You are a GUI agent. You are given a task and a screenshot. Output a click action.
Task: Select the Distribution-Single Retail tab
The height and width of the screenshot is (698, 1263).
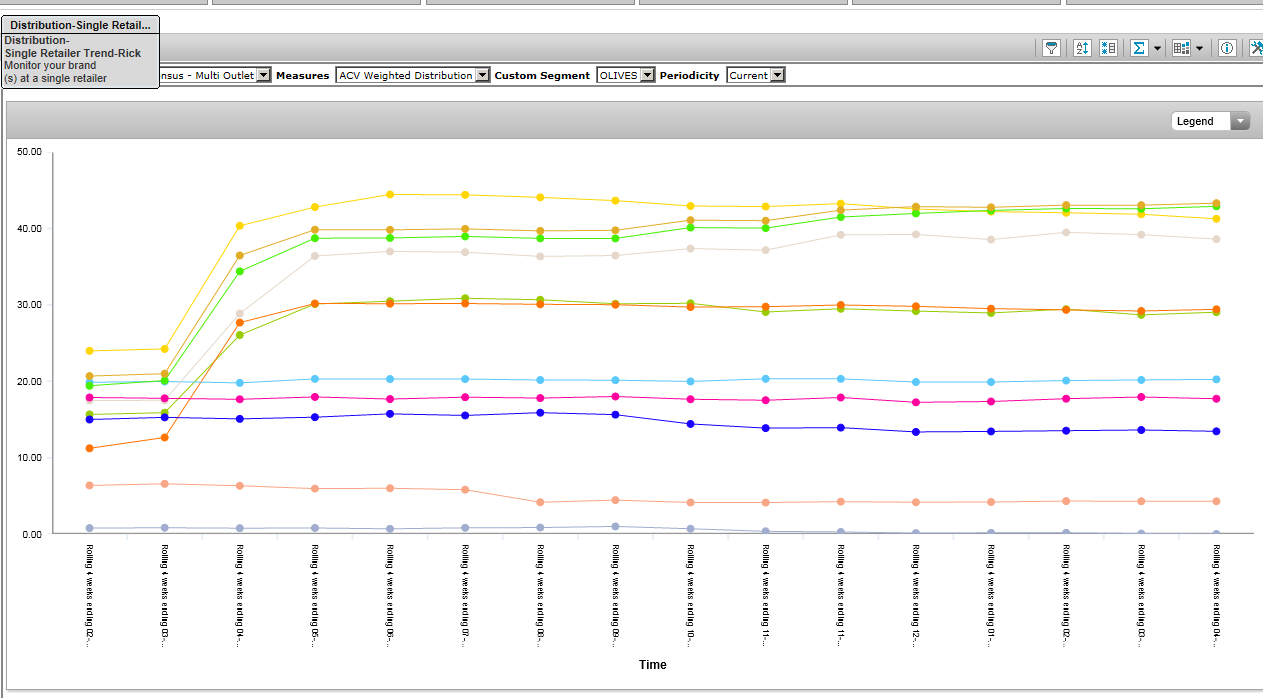(x=80, y=25)
